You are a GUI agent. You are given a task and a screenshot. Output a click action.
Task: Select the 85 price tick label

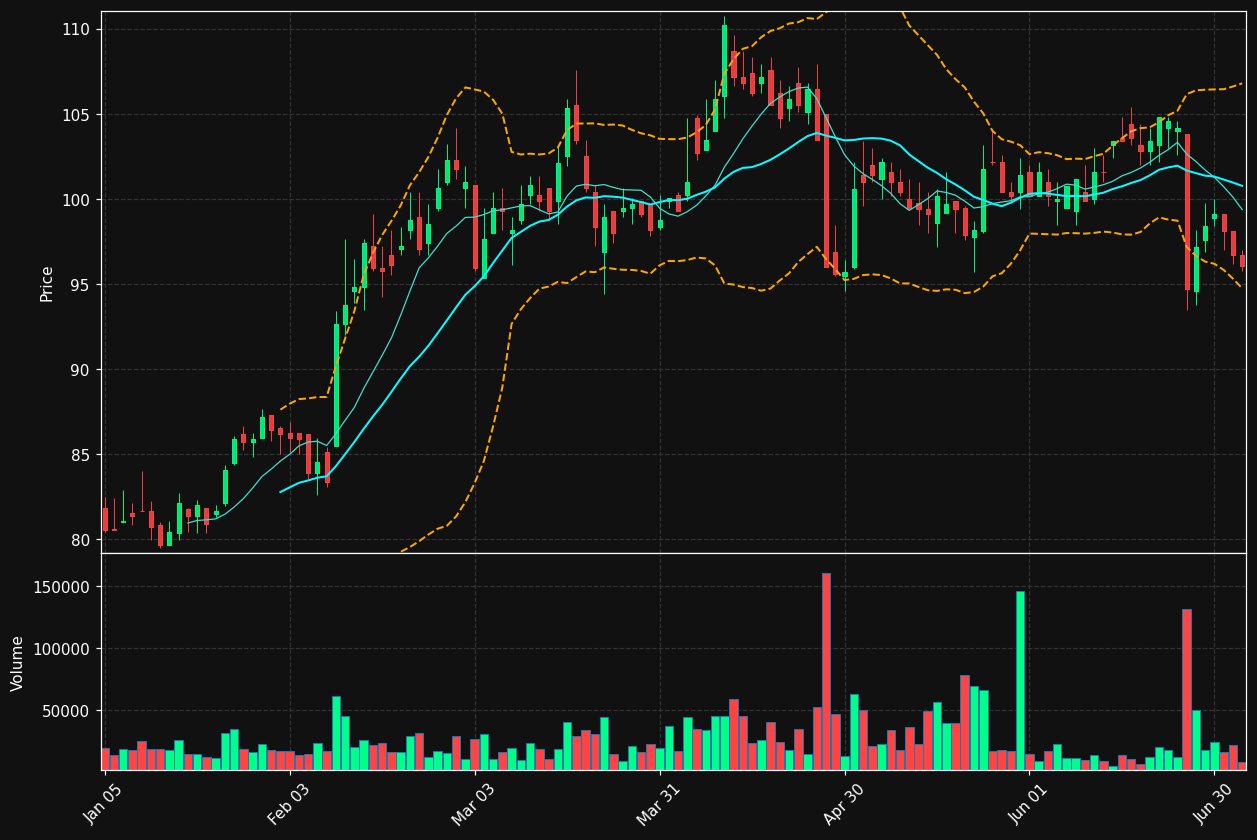click(79, 455)
